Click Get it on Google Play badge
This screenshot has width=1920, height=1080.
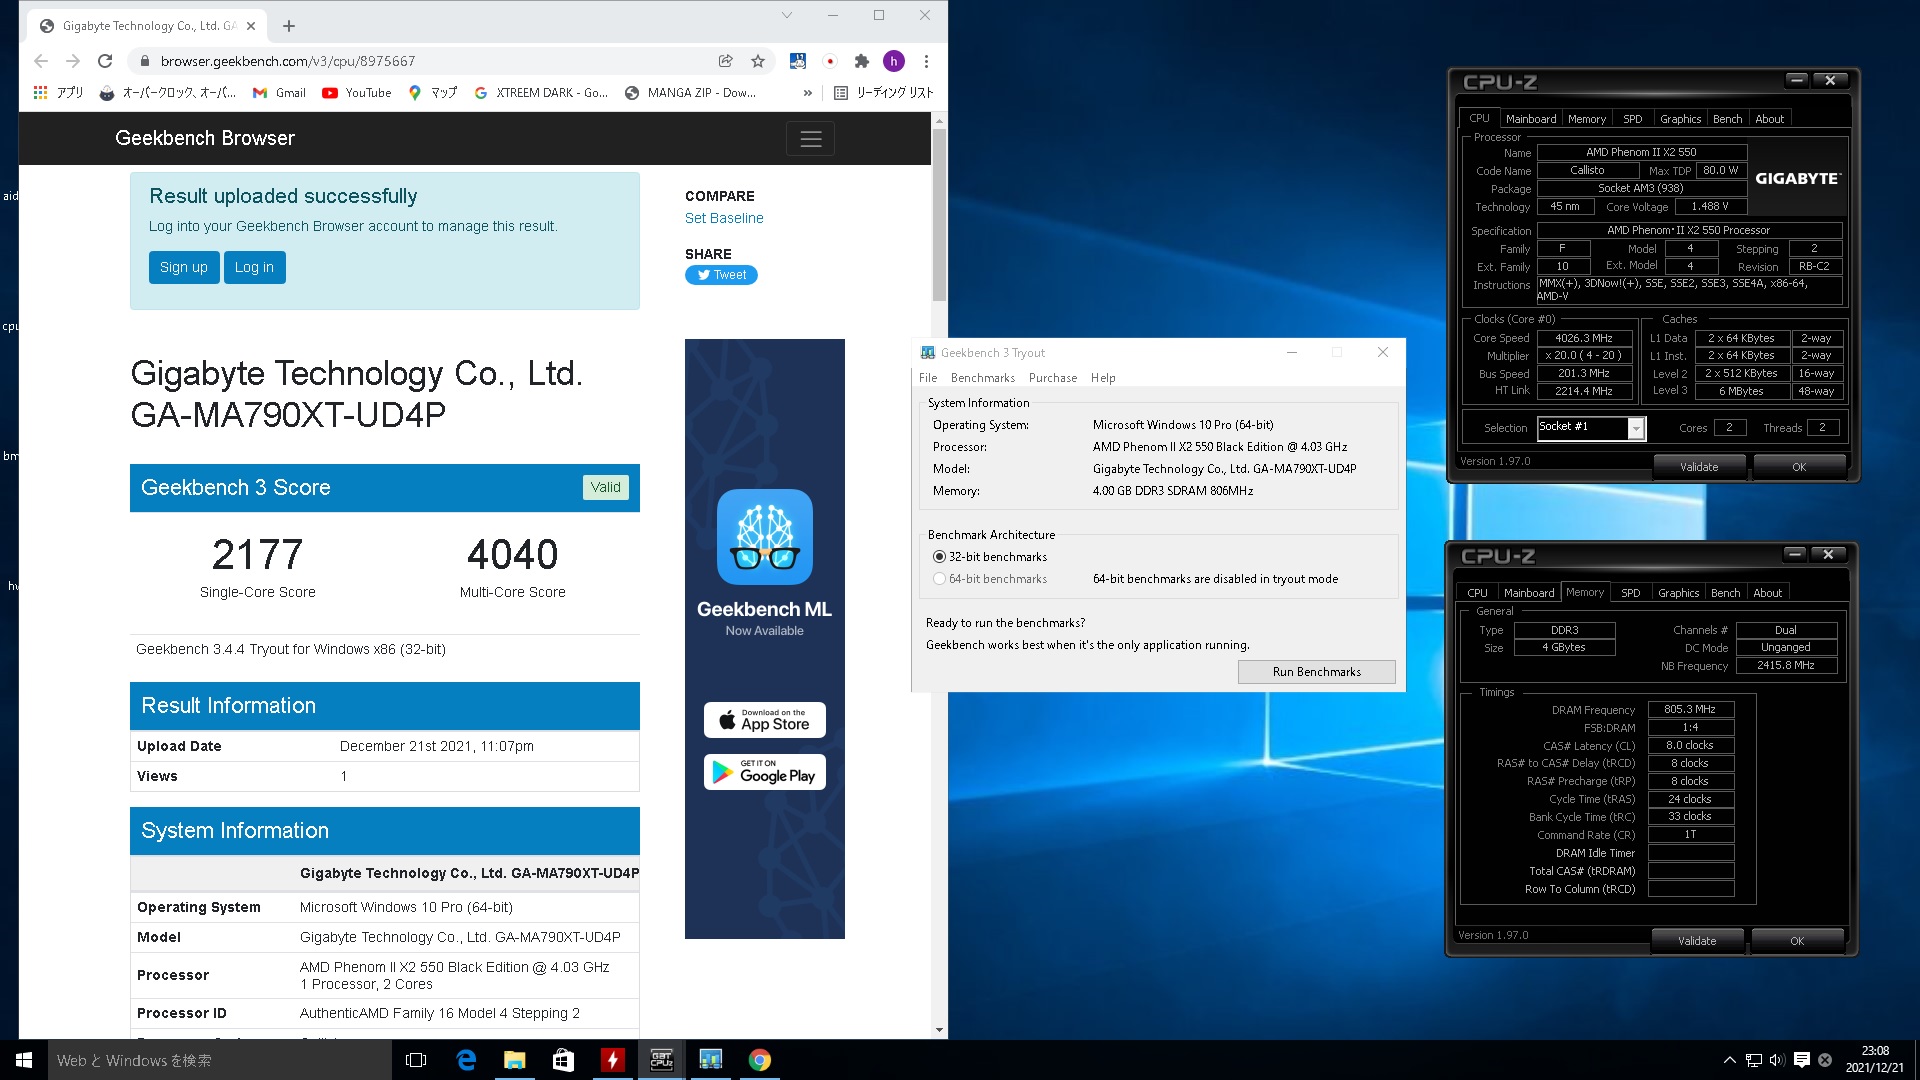point(765,772)
